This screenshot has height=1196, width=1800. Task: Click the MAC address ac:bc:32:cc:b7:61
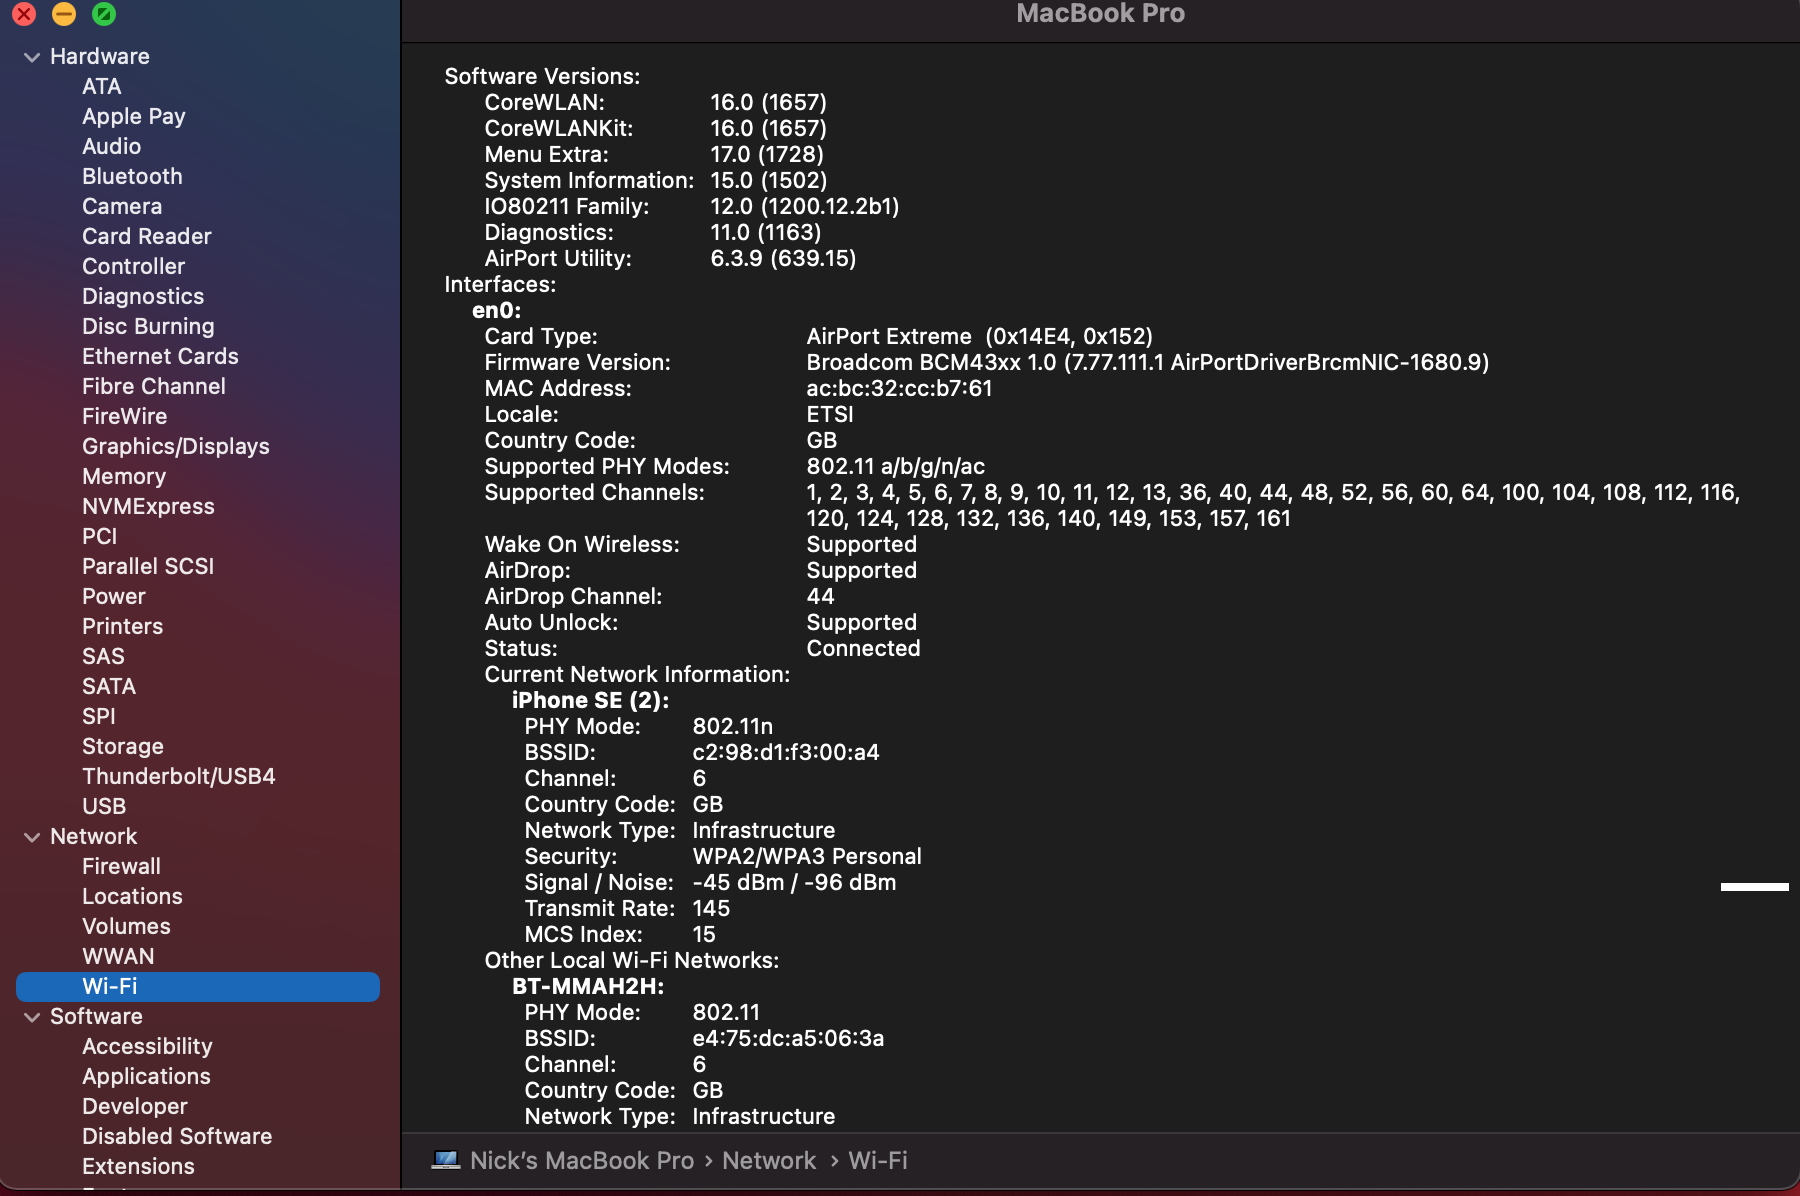[x=900, y=389]
